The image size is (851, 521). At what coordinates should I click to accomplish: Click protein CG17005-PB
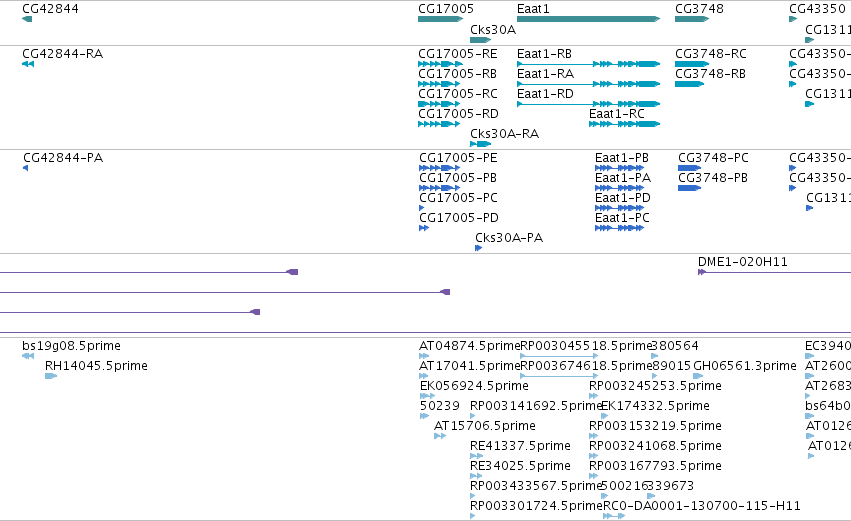pyautogui.click(x=440, y=188)
